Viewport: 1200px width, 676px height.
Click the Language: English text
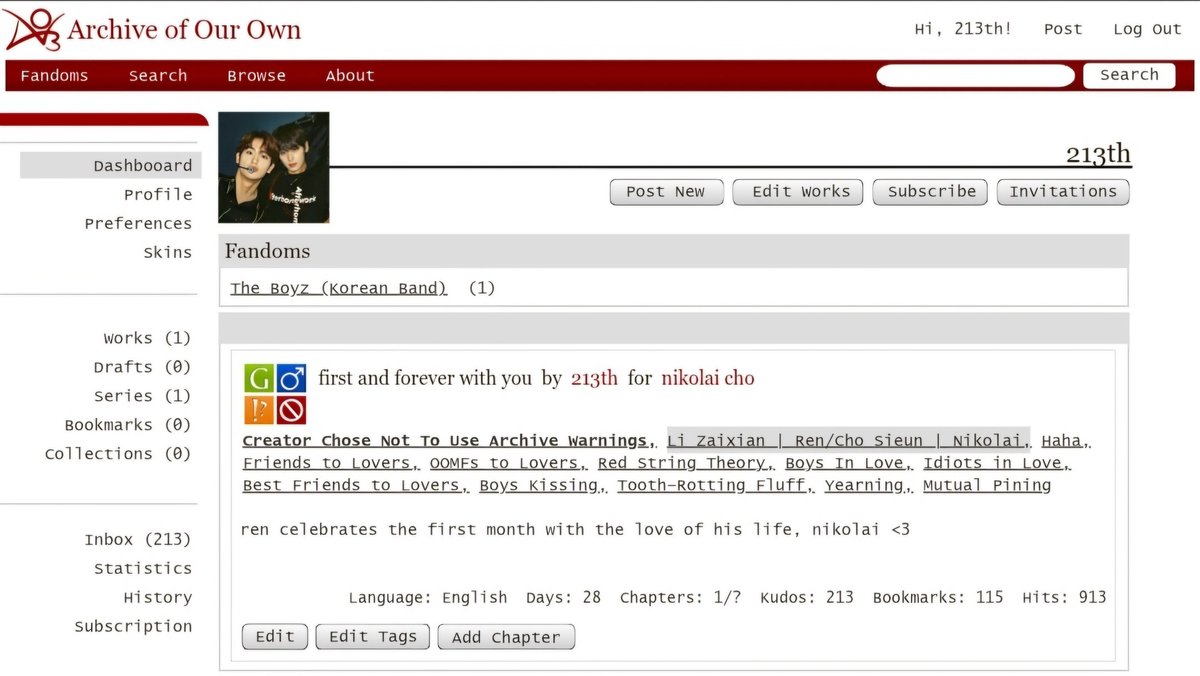[x=428, y=598]
